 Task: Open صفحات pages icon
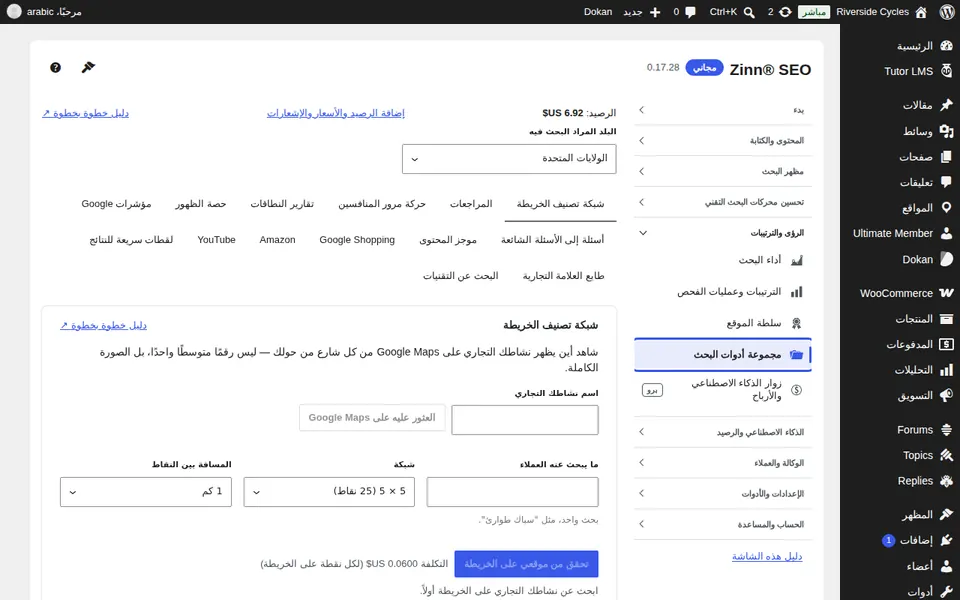point(947,157)
